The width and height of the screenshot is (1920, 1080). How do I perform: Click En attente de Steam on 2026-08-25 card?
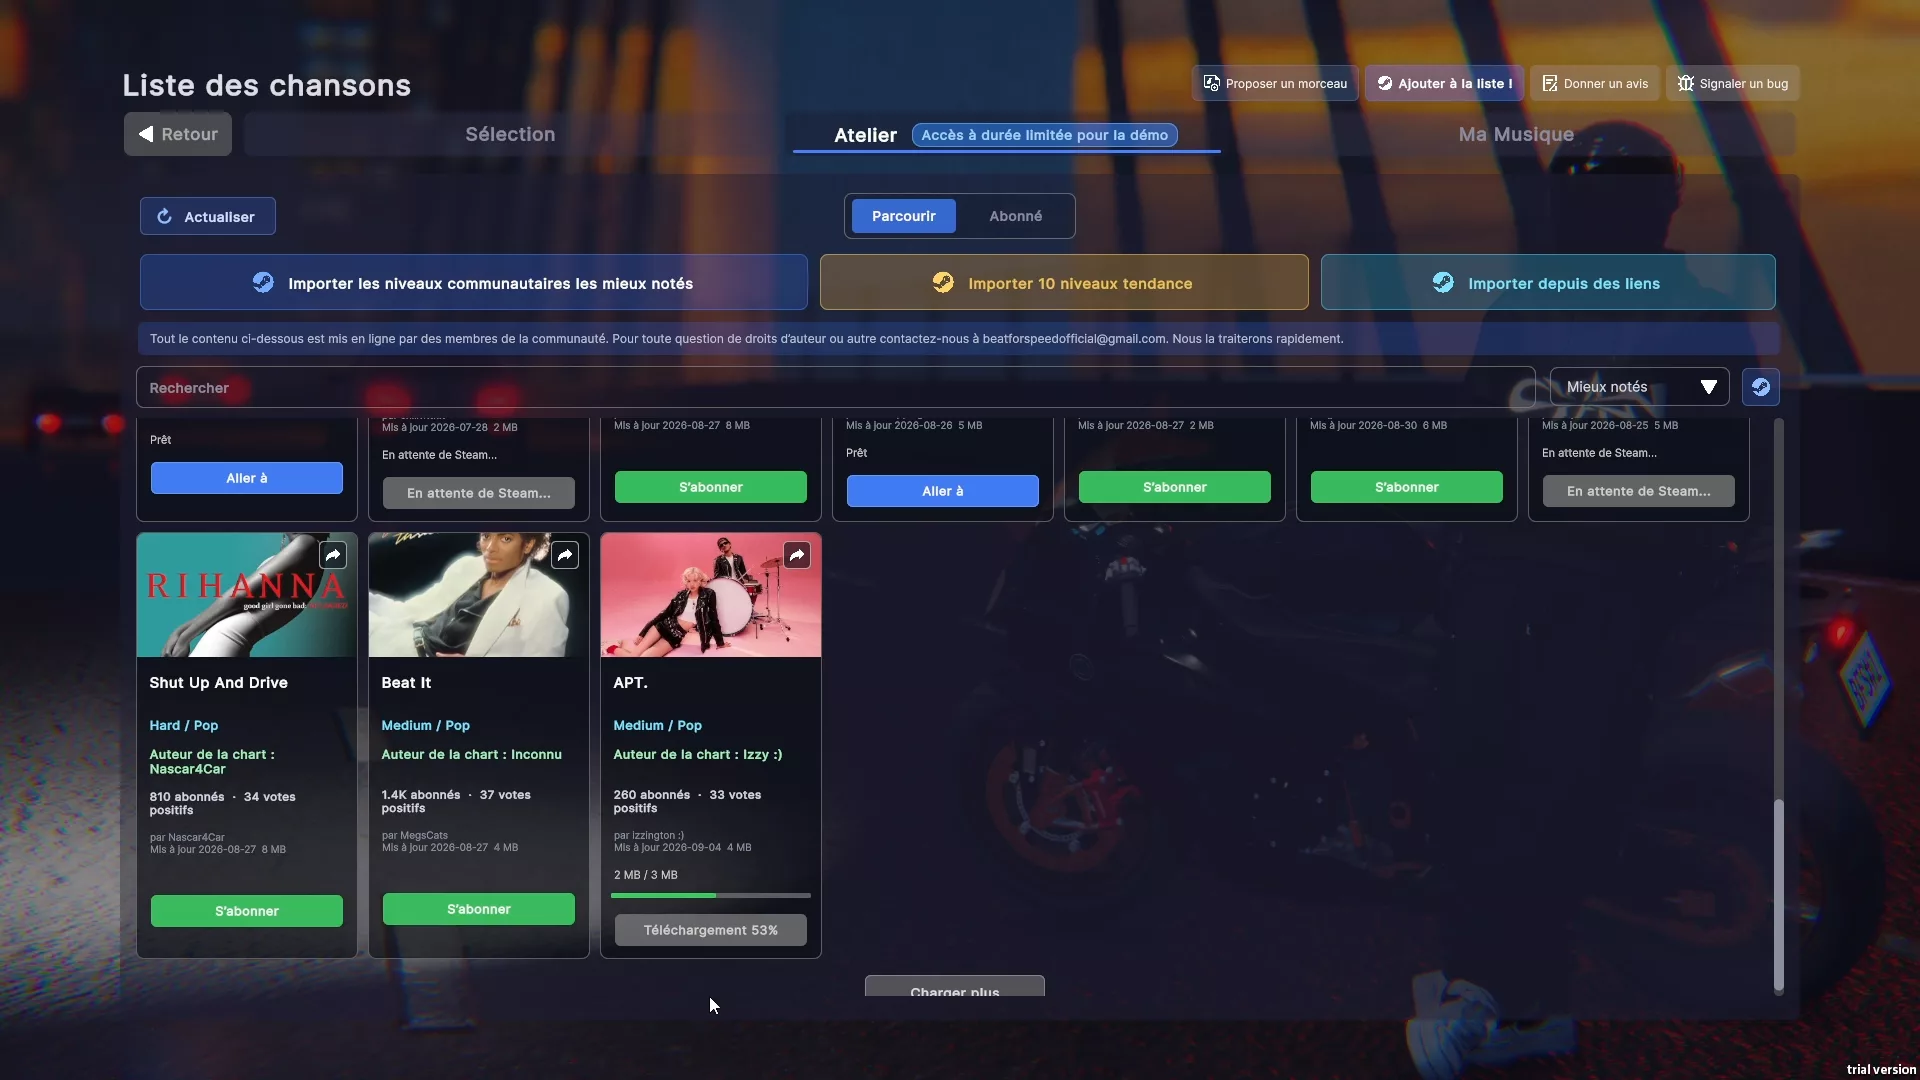pyautogui.click(x=1639, y=491)
